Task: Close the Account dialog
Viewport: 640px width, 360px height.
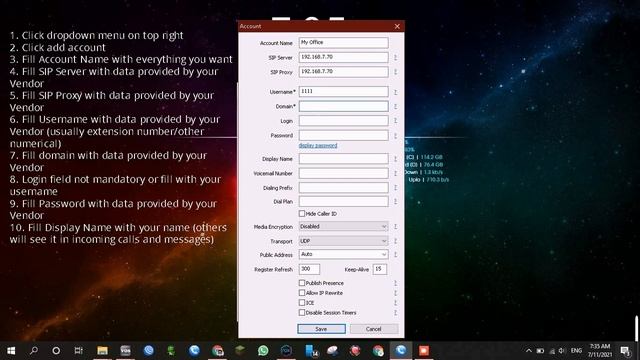Action: (x=397, y=26)
